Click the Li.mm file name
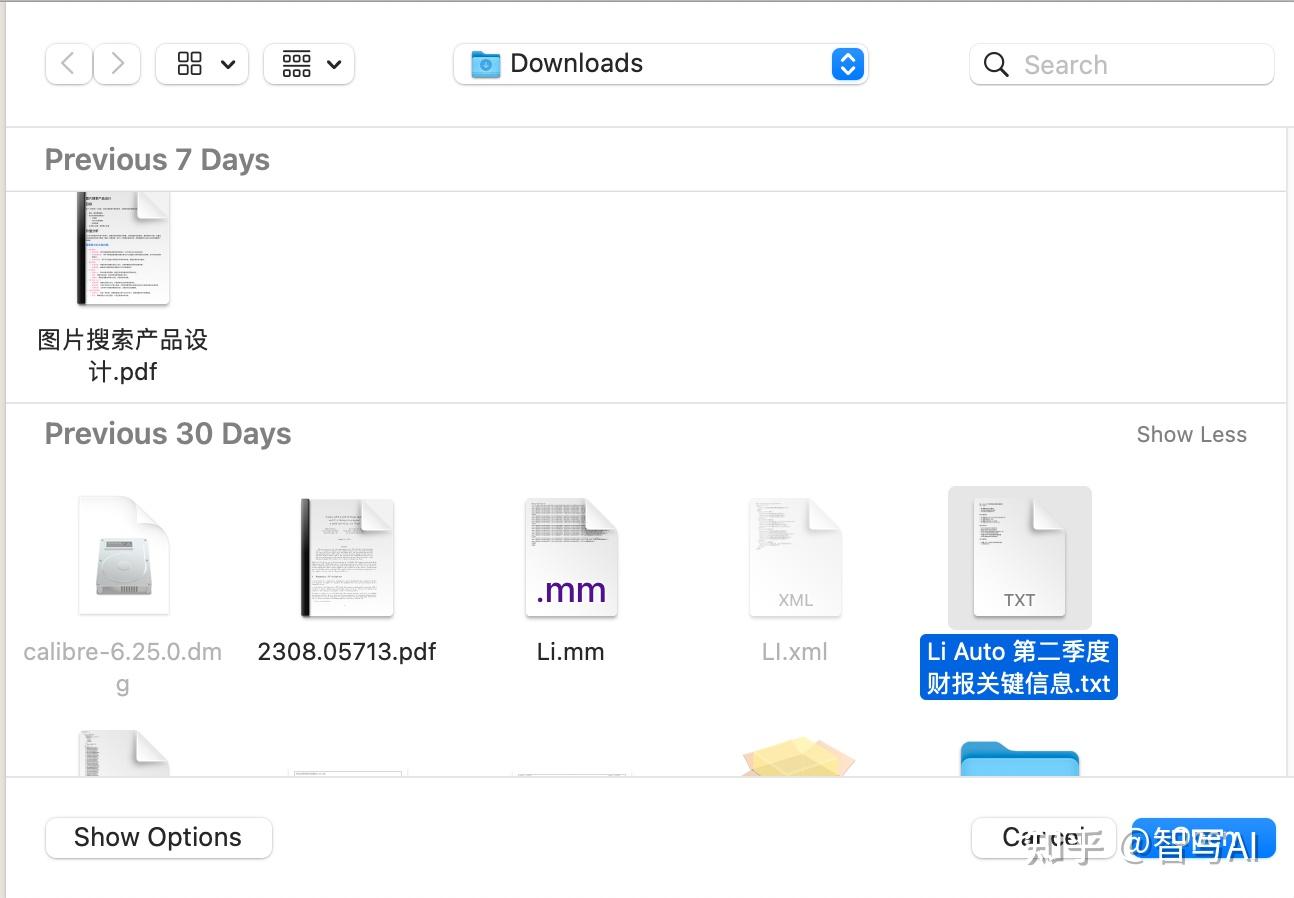The height and width of the screenshot is (898, 1294). (571, 652)
